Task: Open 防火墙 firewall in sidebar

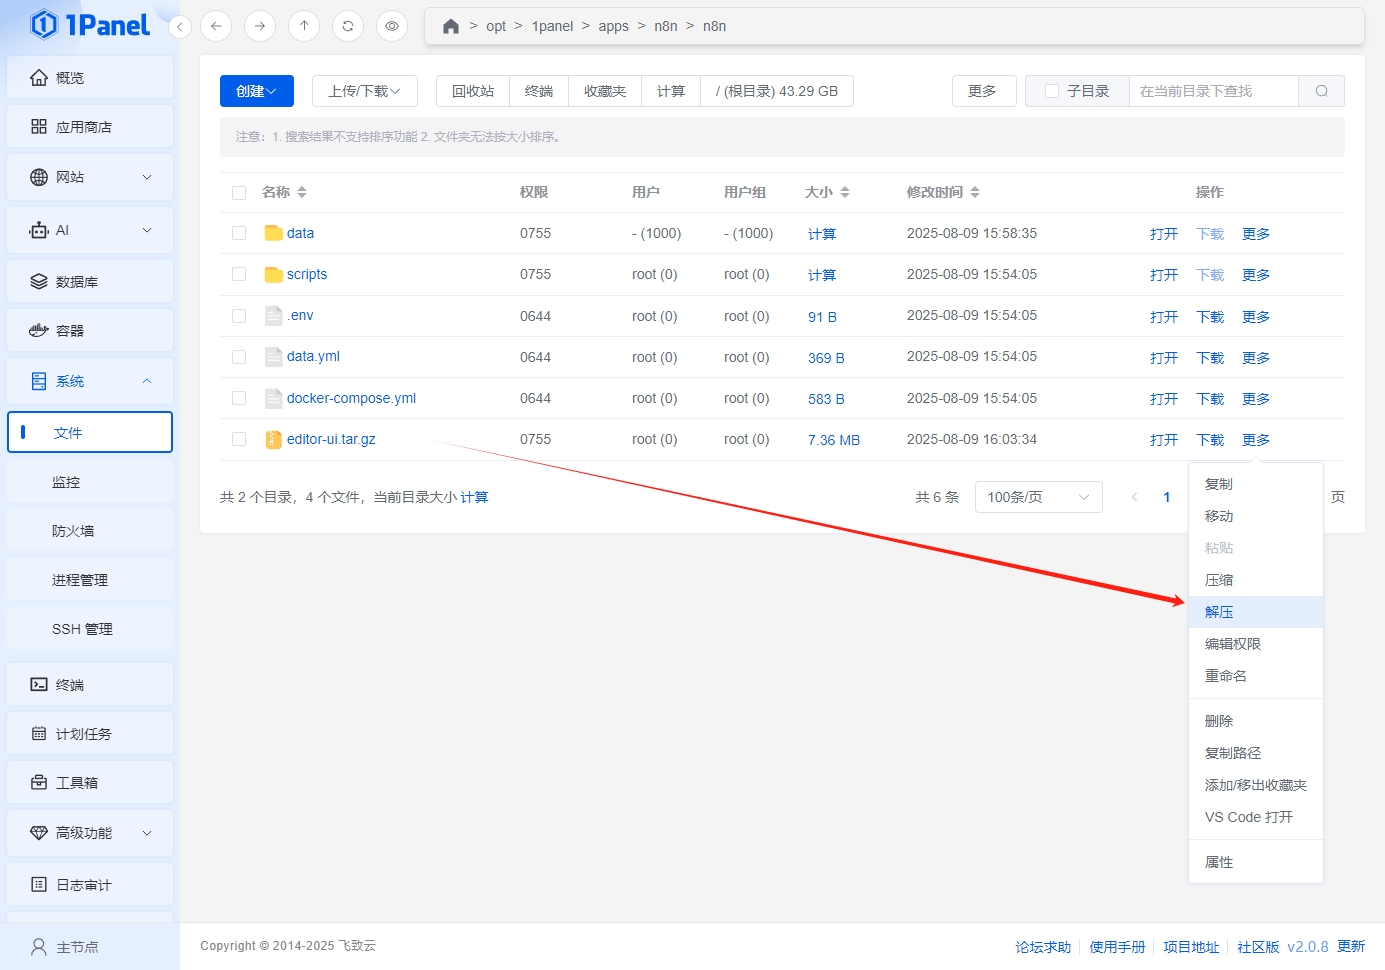Action: [x=90, y=531]
